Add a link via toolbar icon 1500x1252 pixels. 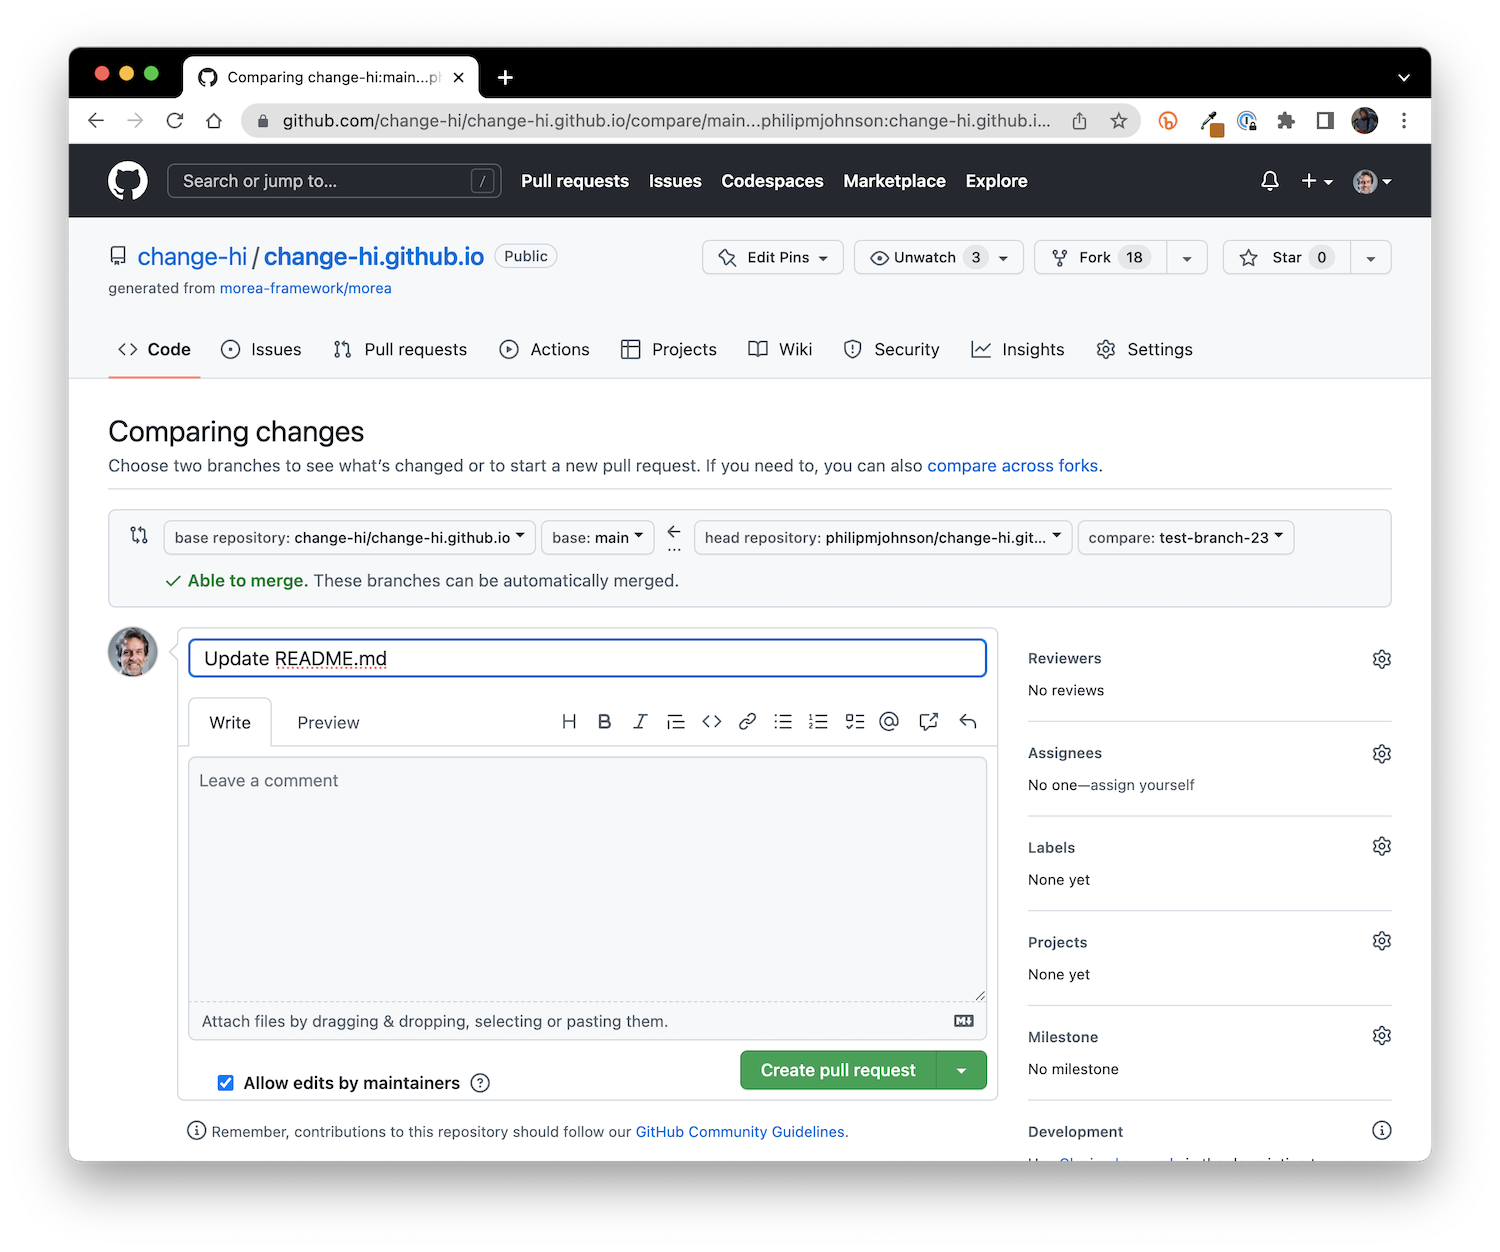(x=747, y=722)
